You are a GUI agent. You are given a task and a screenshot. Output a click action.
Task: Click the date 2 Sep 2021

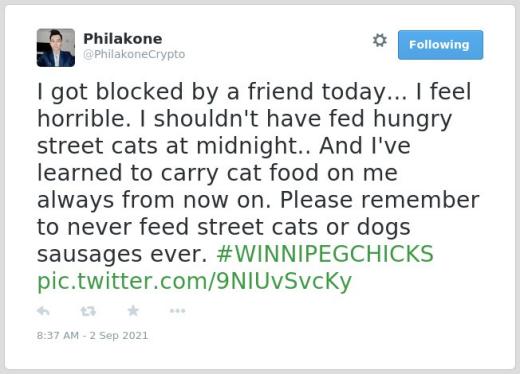[x=119, y=335]
